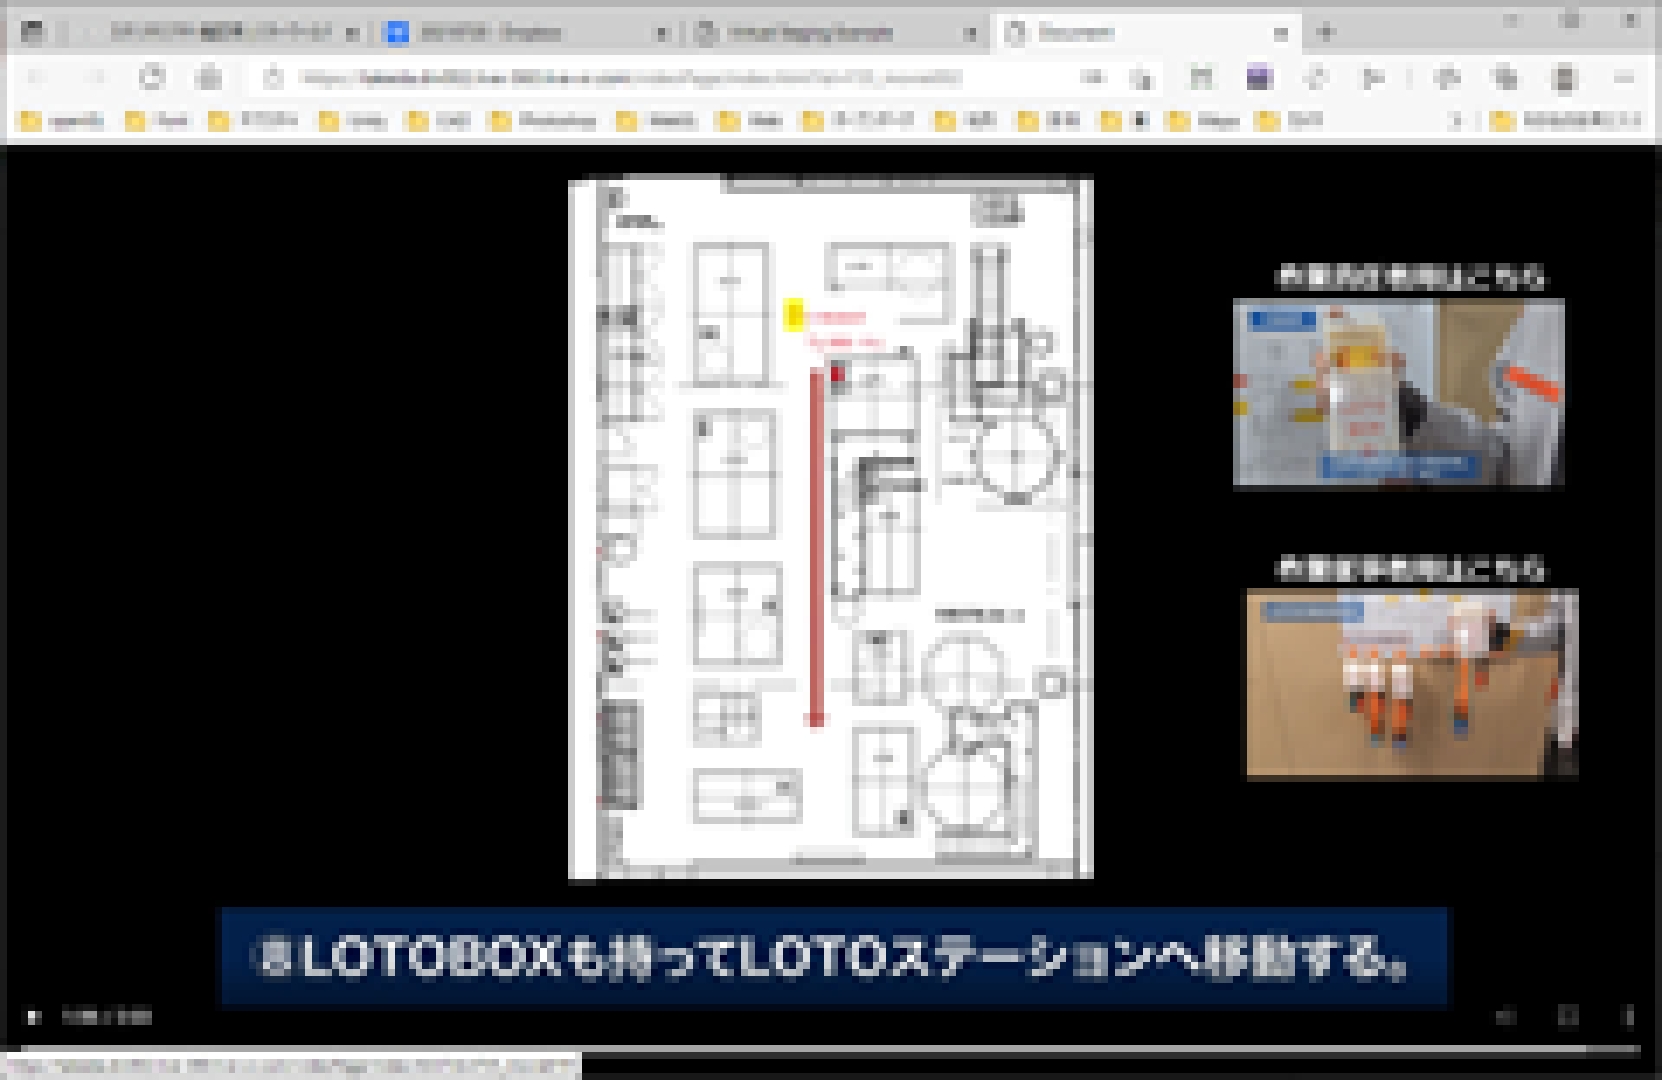1662x1080 pixels.
Task: Mute the video with the volume icon
Action: click(1506, 1017)
